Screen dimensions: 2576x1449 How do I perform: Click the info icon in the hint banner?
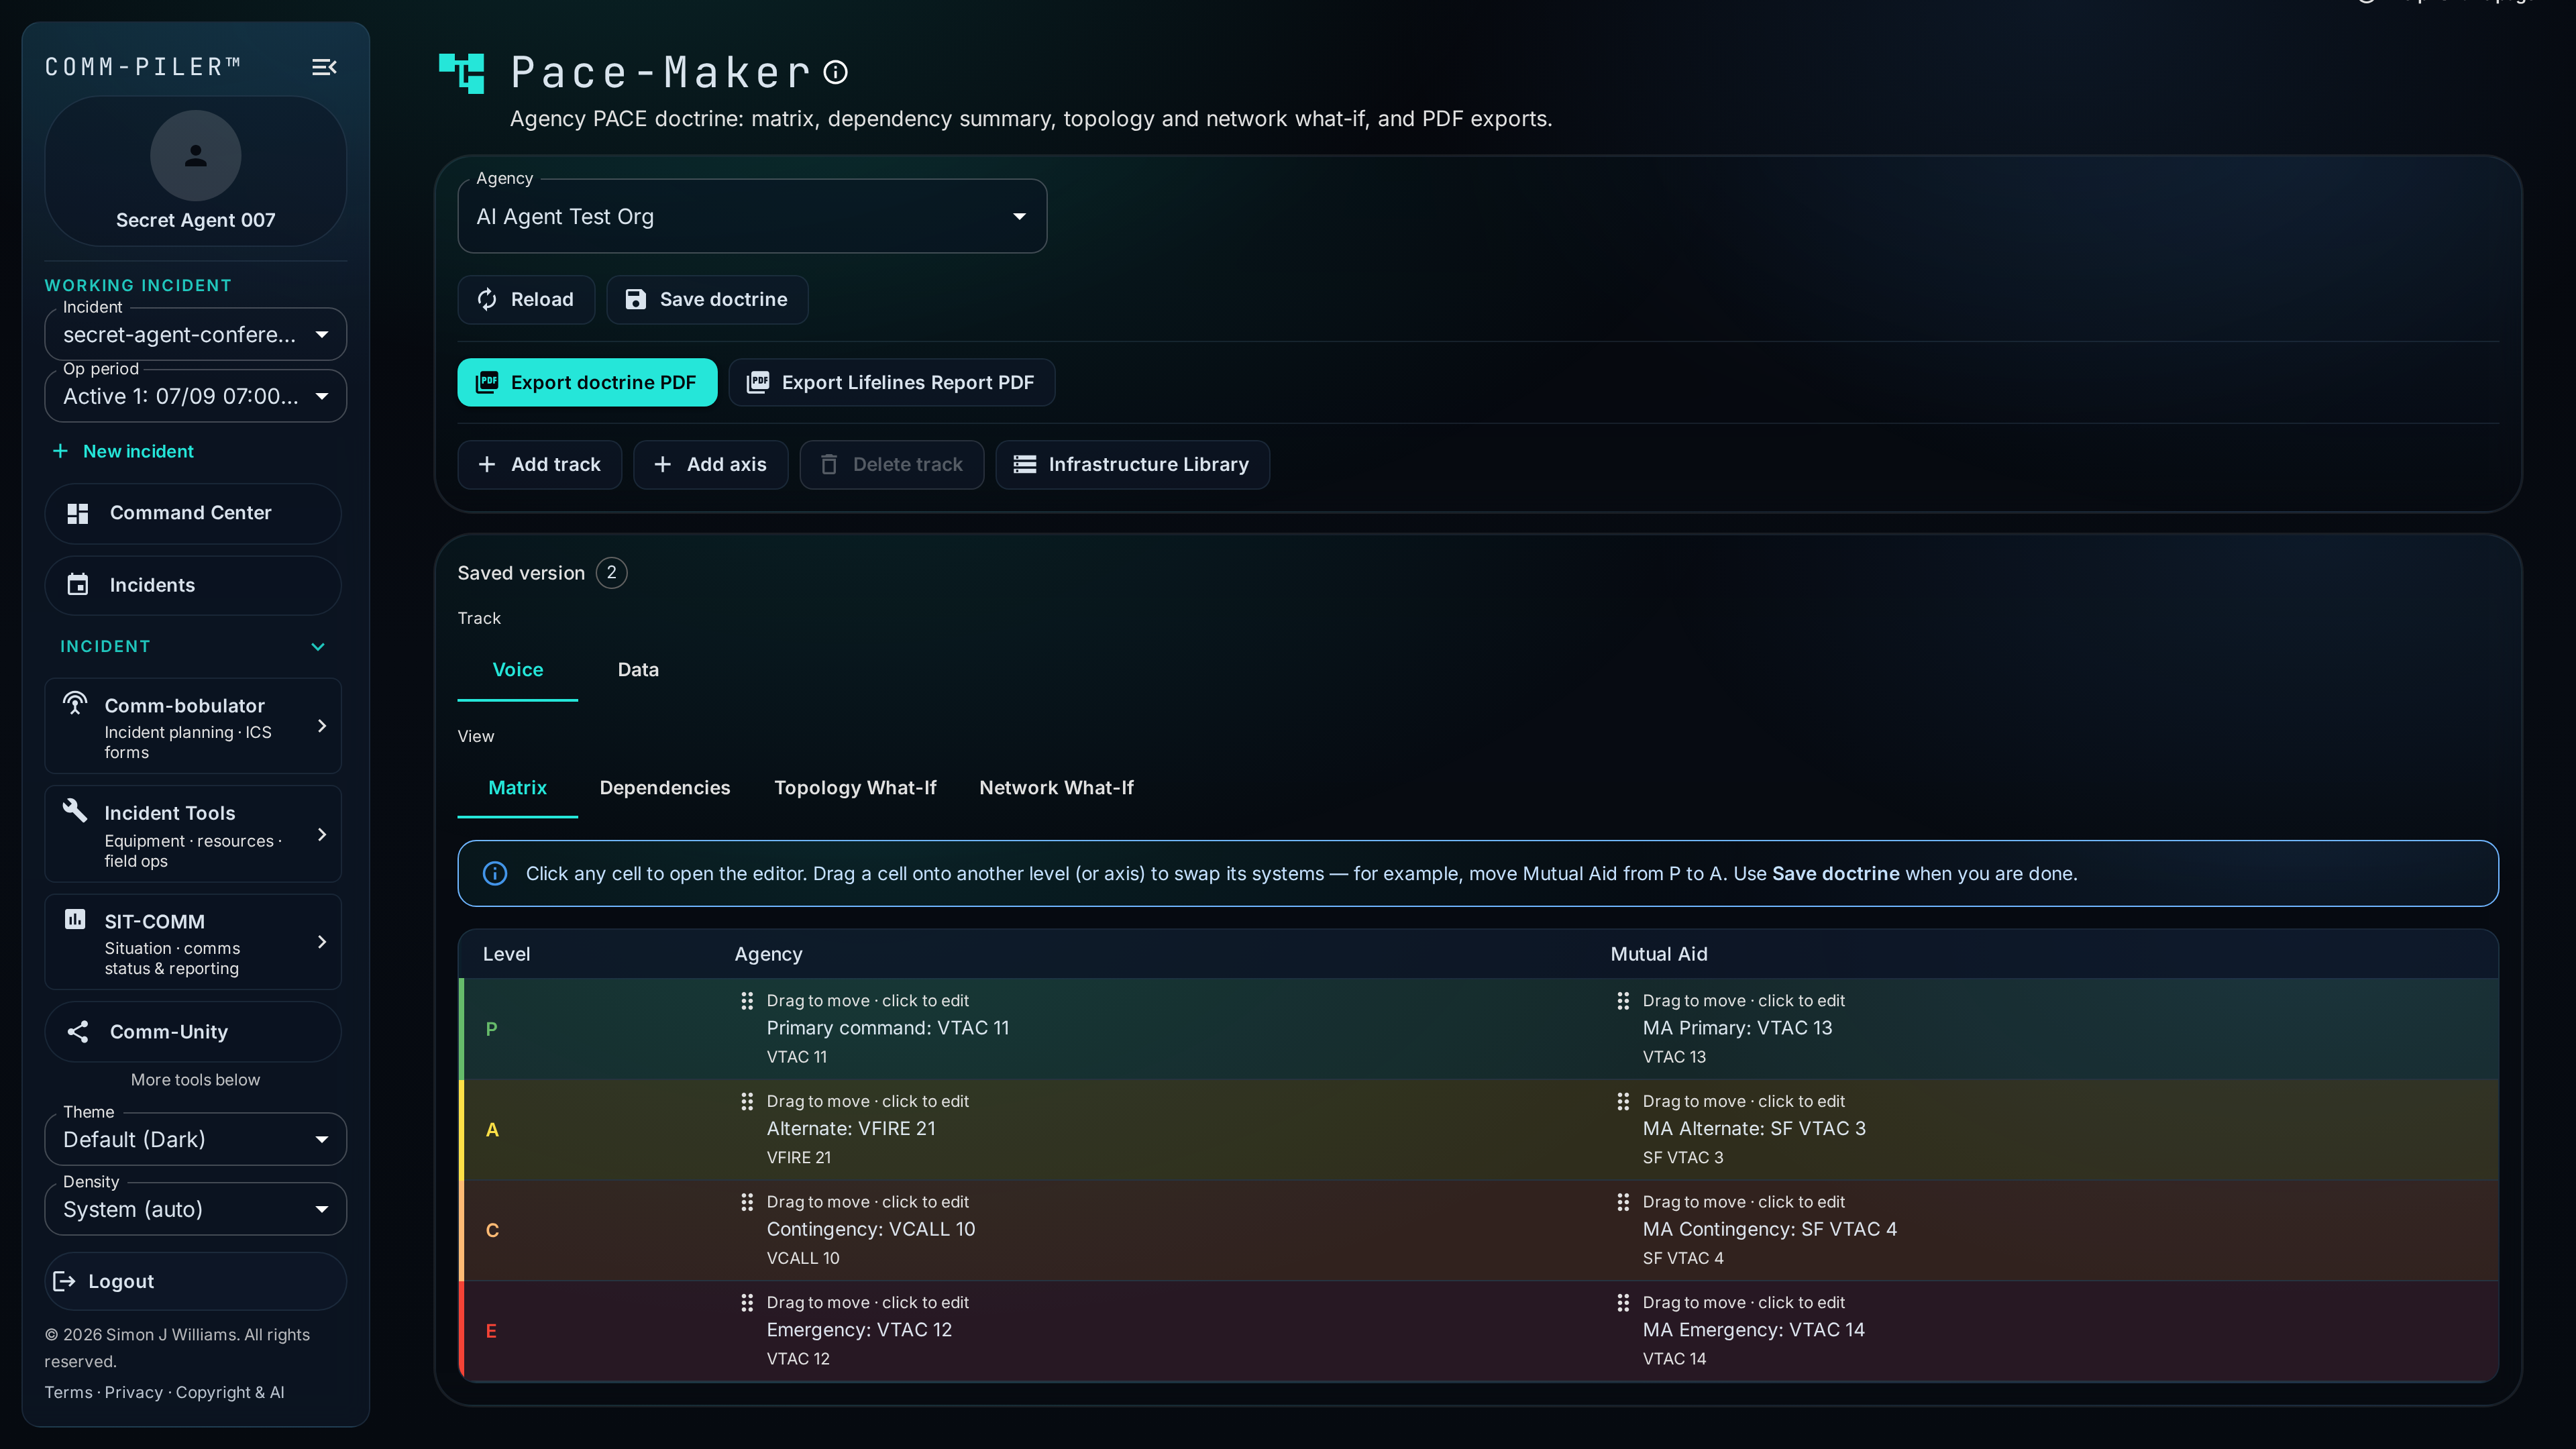495,874
